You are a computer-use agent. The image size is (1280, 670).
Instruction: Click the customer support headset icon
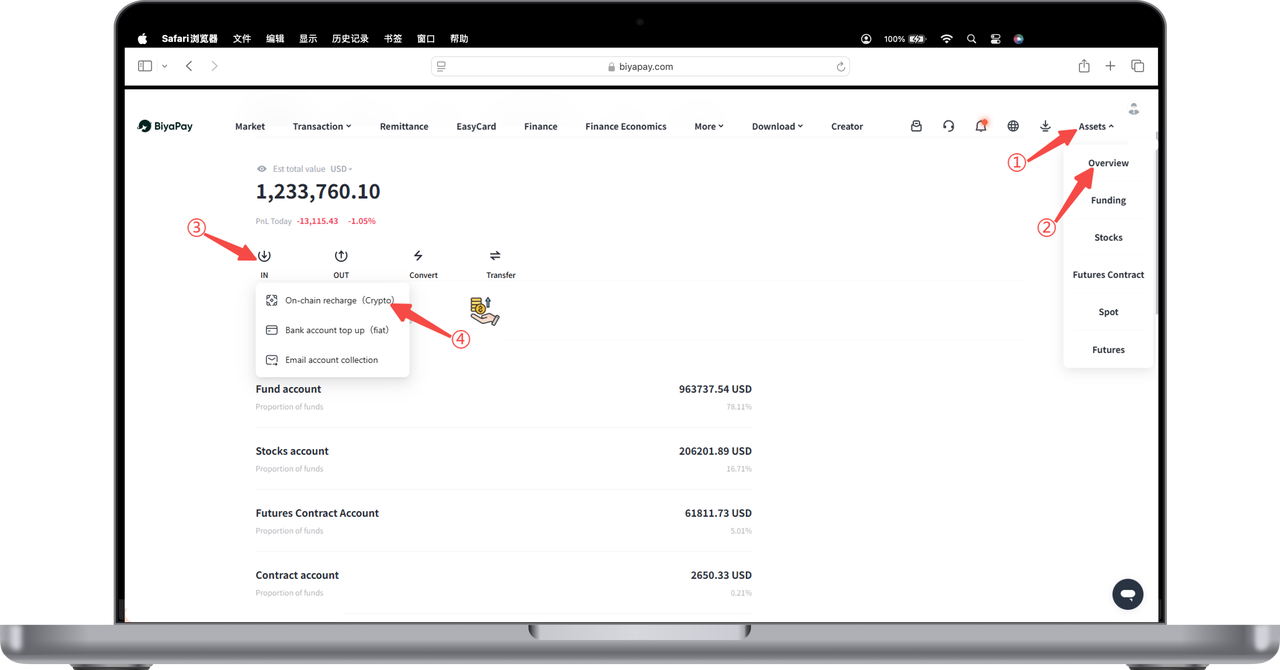point(949,126)
